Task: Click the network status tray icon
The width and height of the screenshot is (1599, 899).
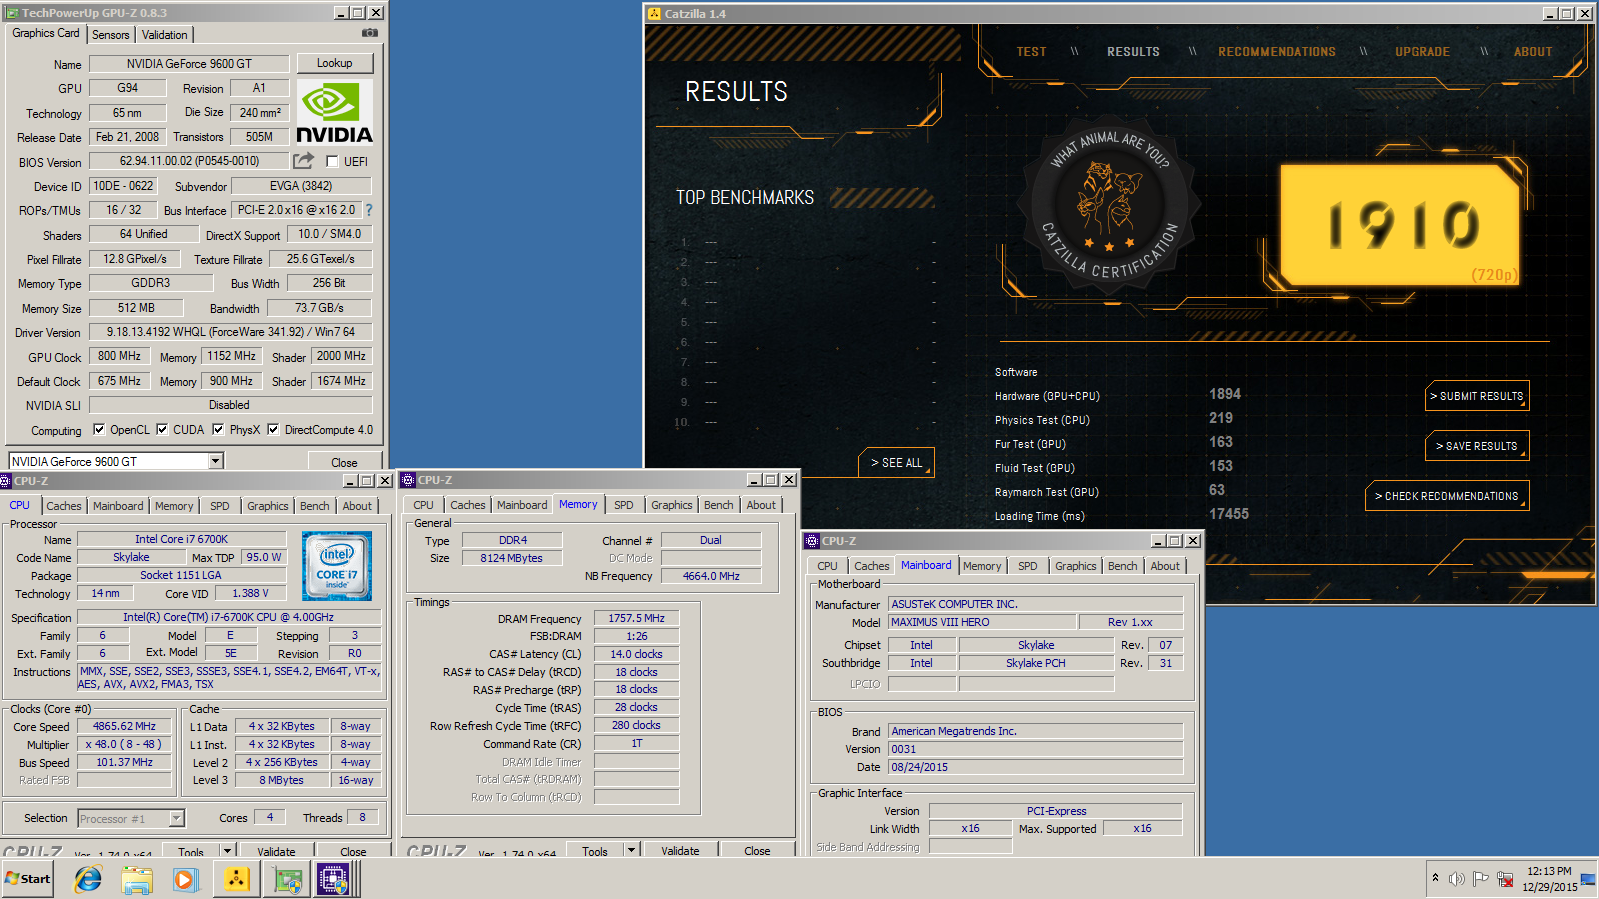Action: pos(1505,879)
